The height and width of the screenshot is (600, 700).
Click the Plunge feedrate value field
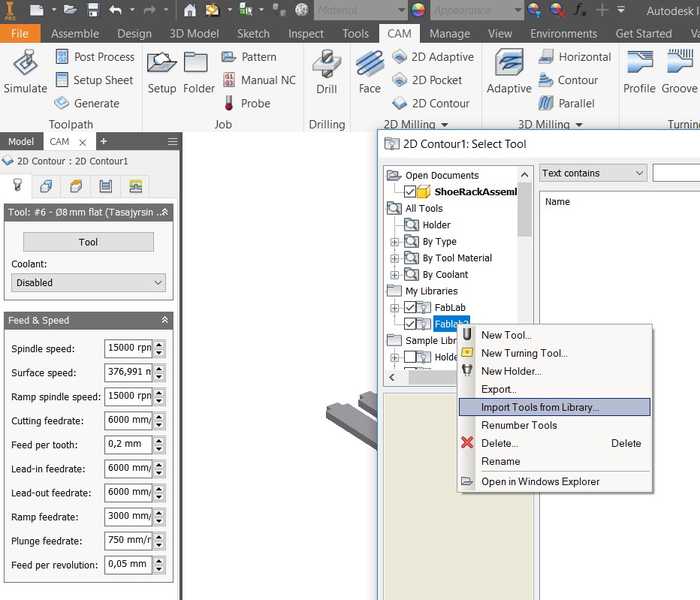pos(129,540)
